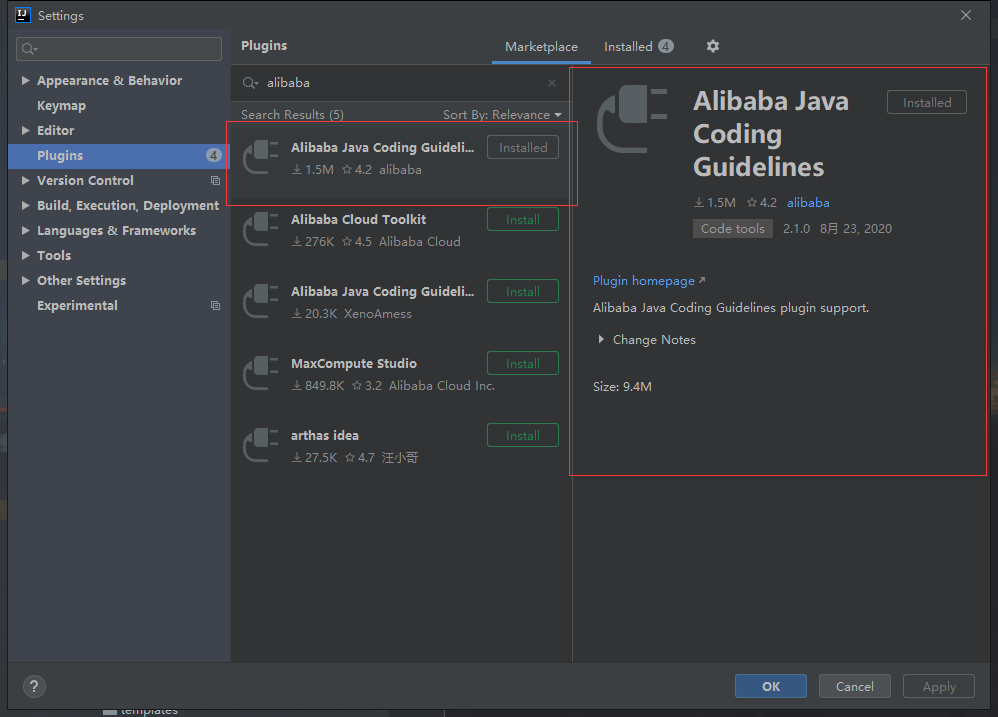Install the arthas idea plugin
Image resolution: width=998 pixels, height=717 pixels.
tap(523, 435)
